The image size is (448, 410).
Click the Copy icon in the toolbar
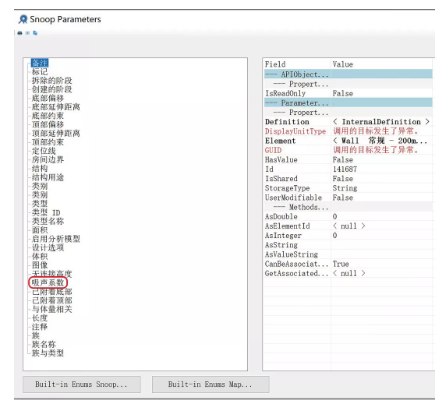[35, 33]
